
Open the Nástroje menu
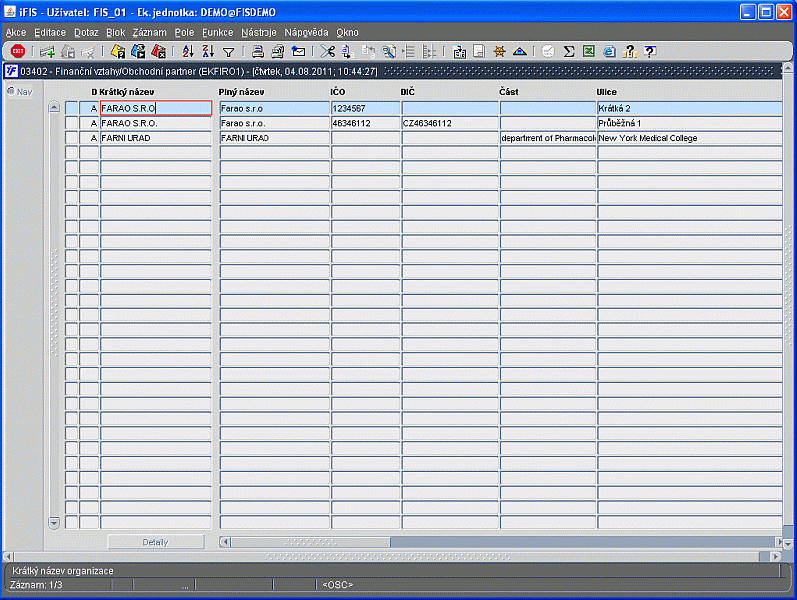pos(259,33)
